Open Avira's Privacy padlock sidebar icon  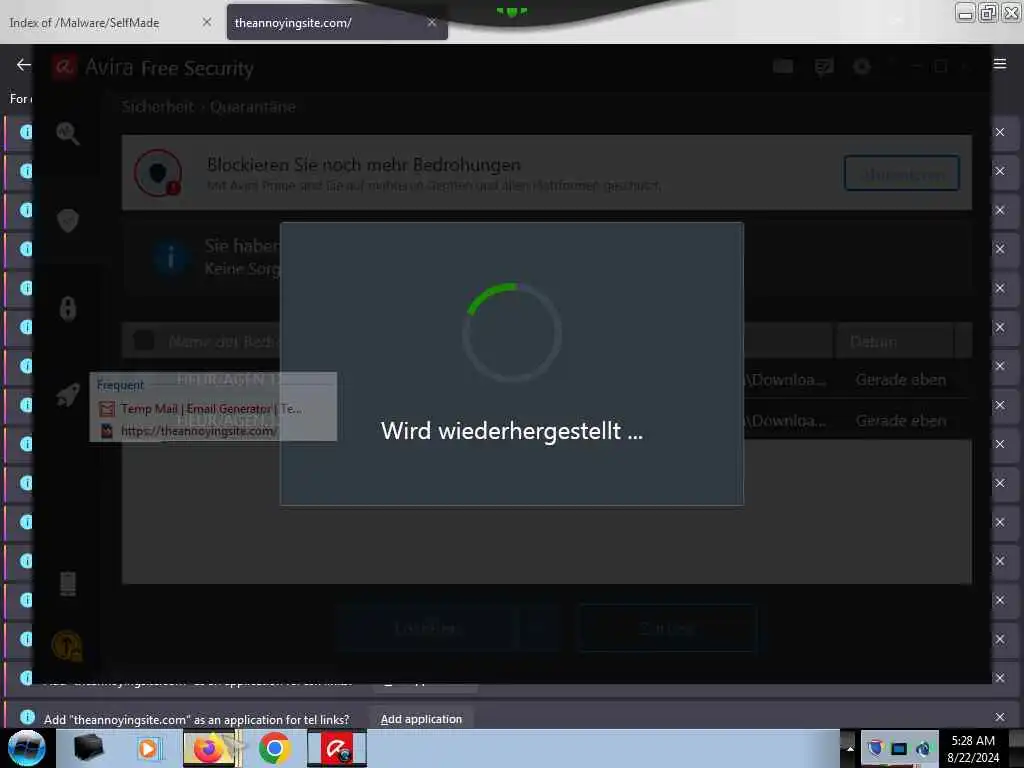pyautogui.click(x=68, y=308)
